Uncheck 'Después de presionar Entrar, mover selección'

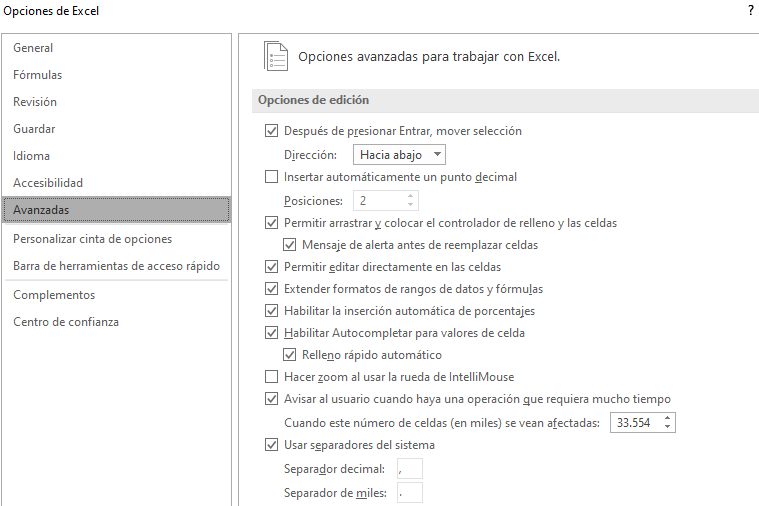pyautogui.click(x=271, y=131)
